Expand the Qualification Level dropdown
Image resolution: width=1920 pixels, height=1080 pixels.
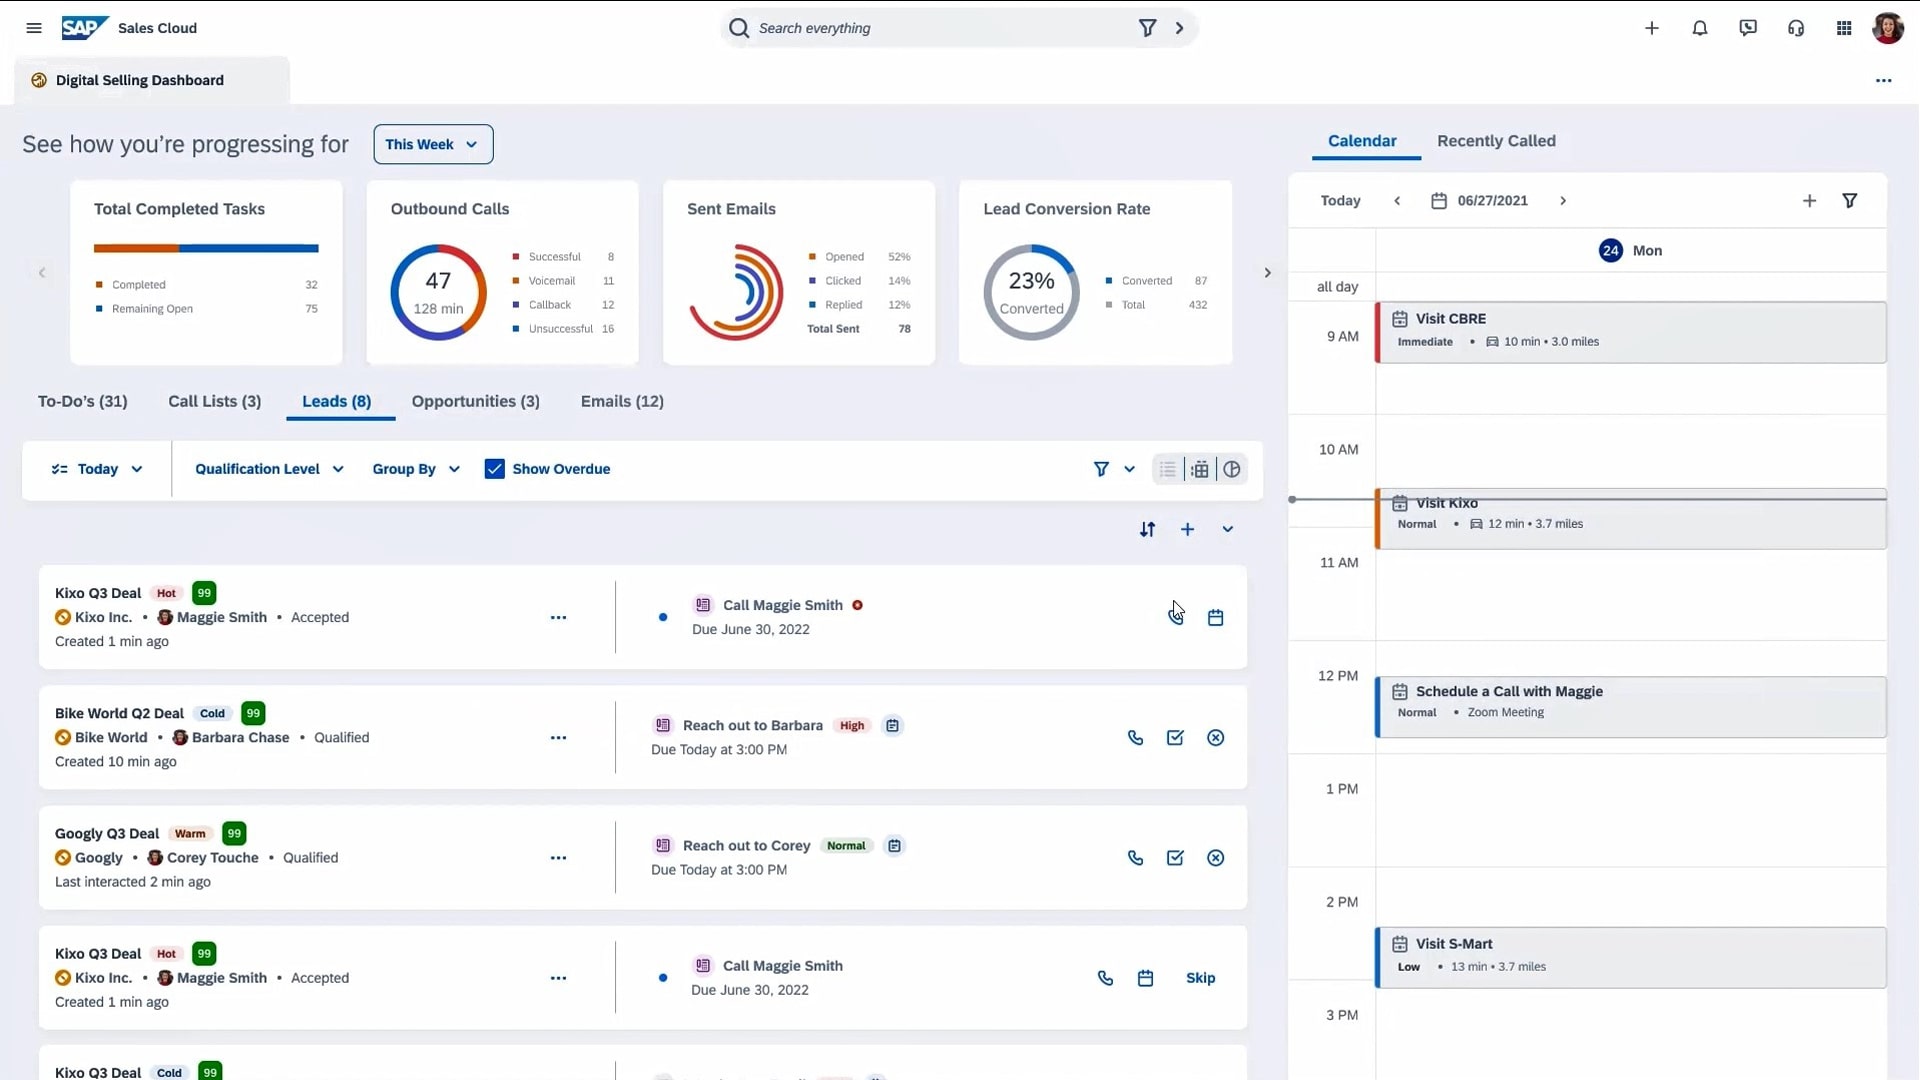coord(269,469)
